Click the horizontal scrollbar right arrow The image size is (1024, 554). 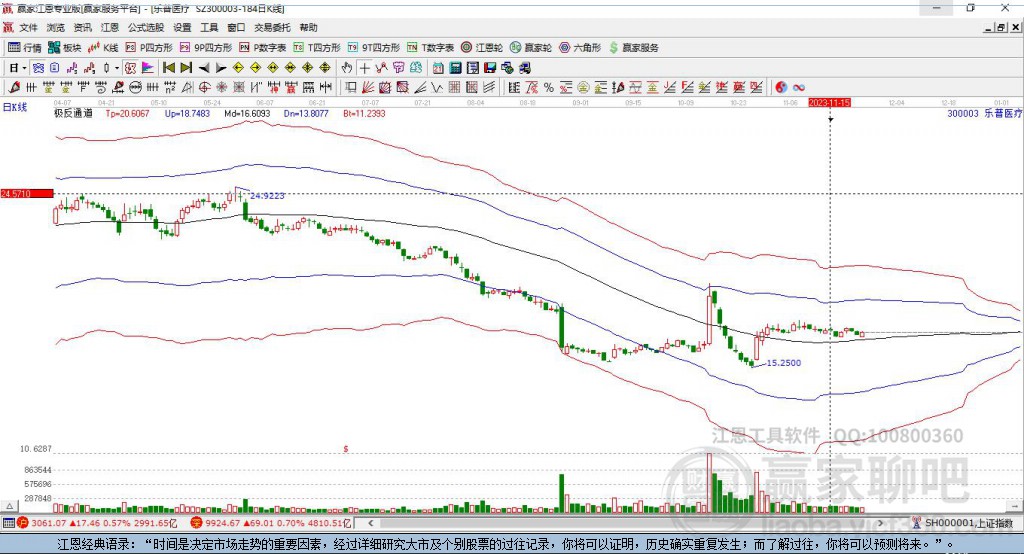(x=880, y=523)
